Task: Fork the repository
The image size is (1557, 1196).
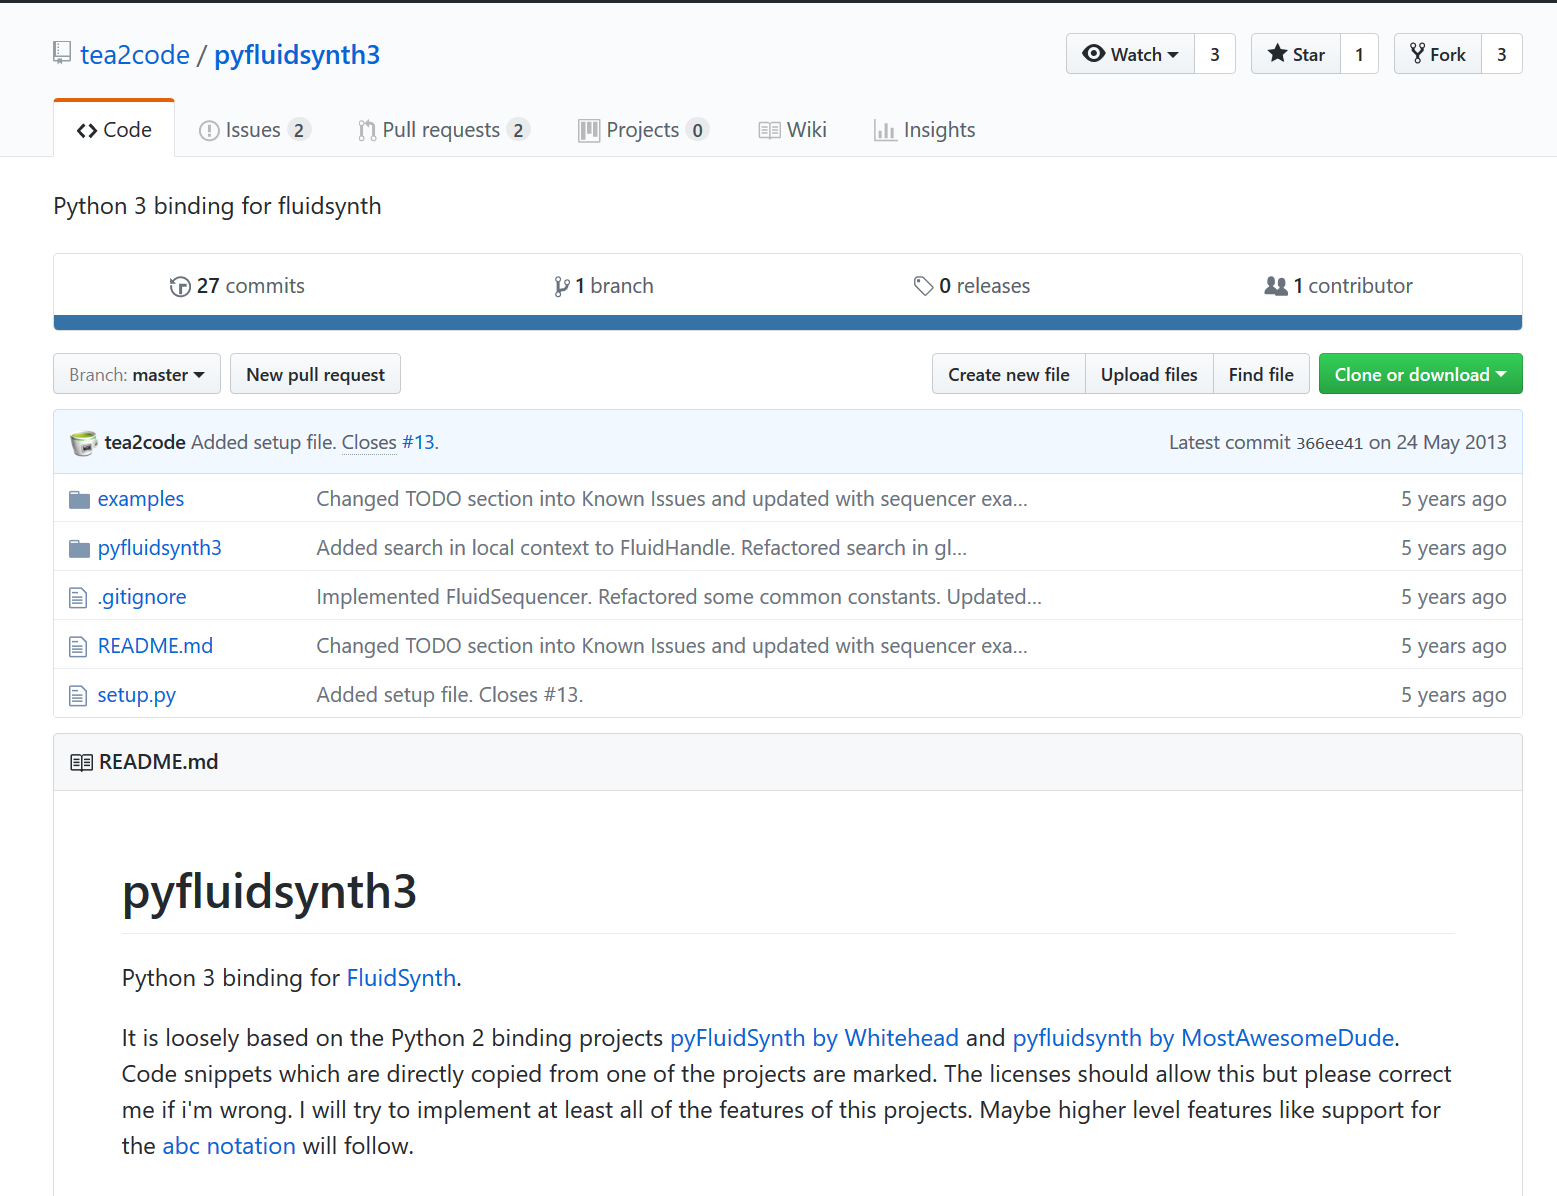Action: click(x=1438, y=54)
